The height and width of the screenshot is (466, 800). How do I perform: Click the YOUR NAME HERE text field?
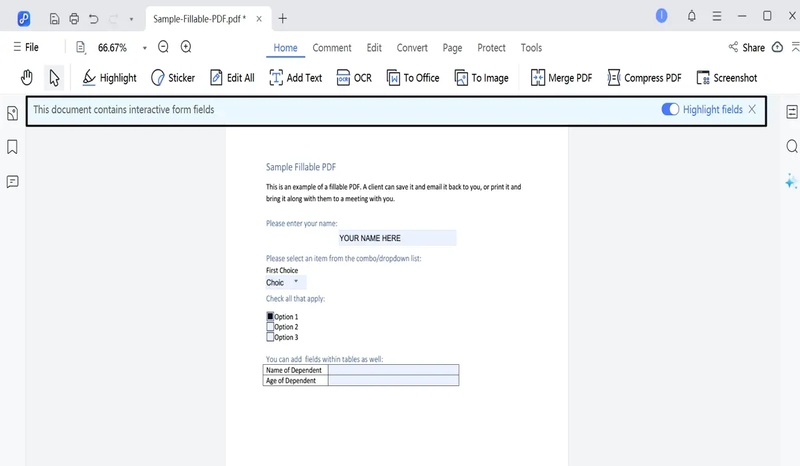point(397,238)
